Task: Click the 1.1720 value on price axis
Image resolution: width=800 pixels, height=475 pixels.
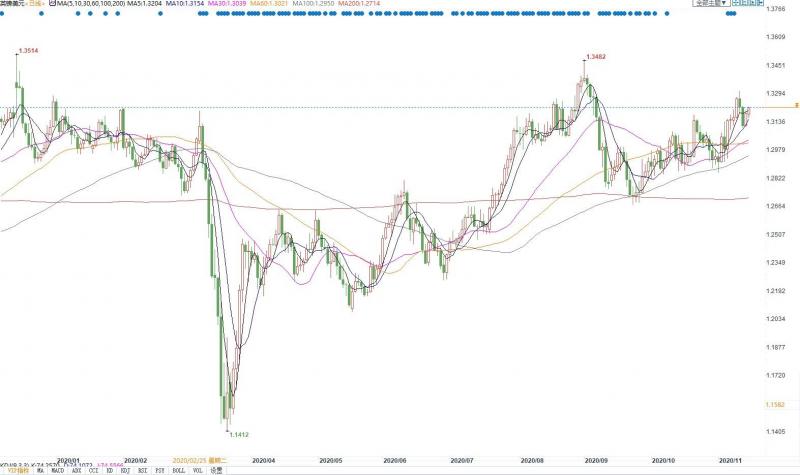Action: [775, 376]
